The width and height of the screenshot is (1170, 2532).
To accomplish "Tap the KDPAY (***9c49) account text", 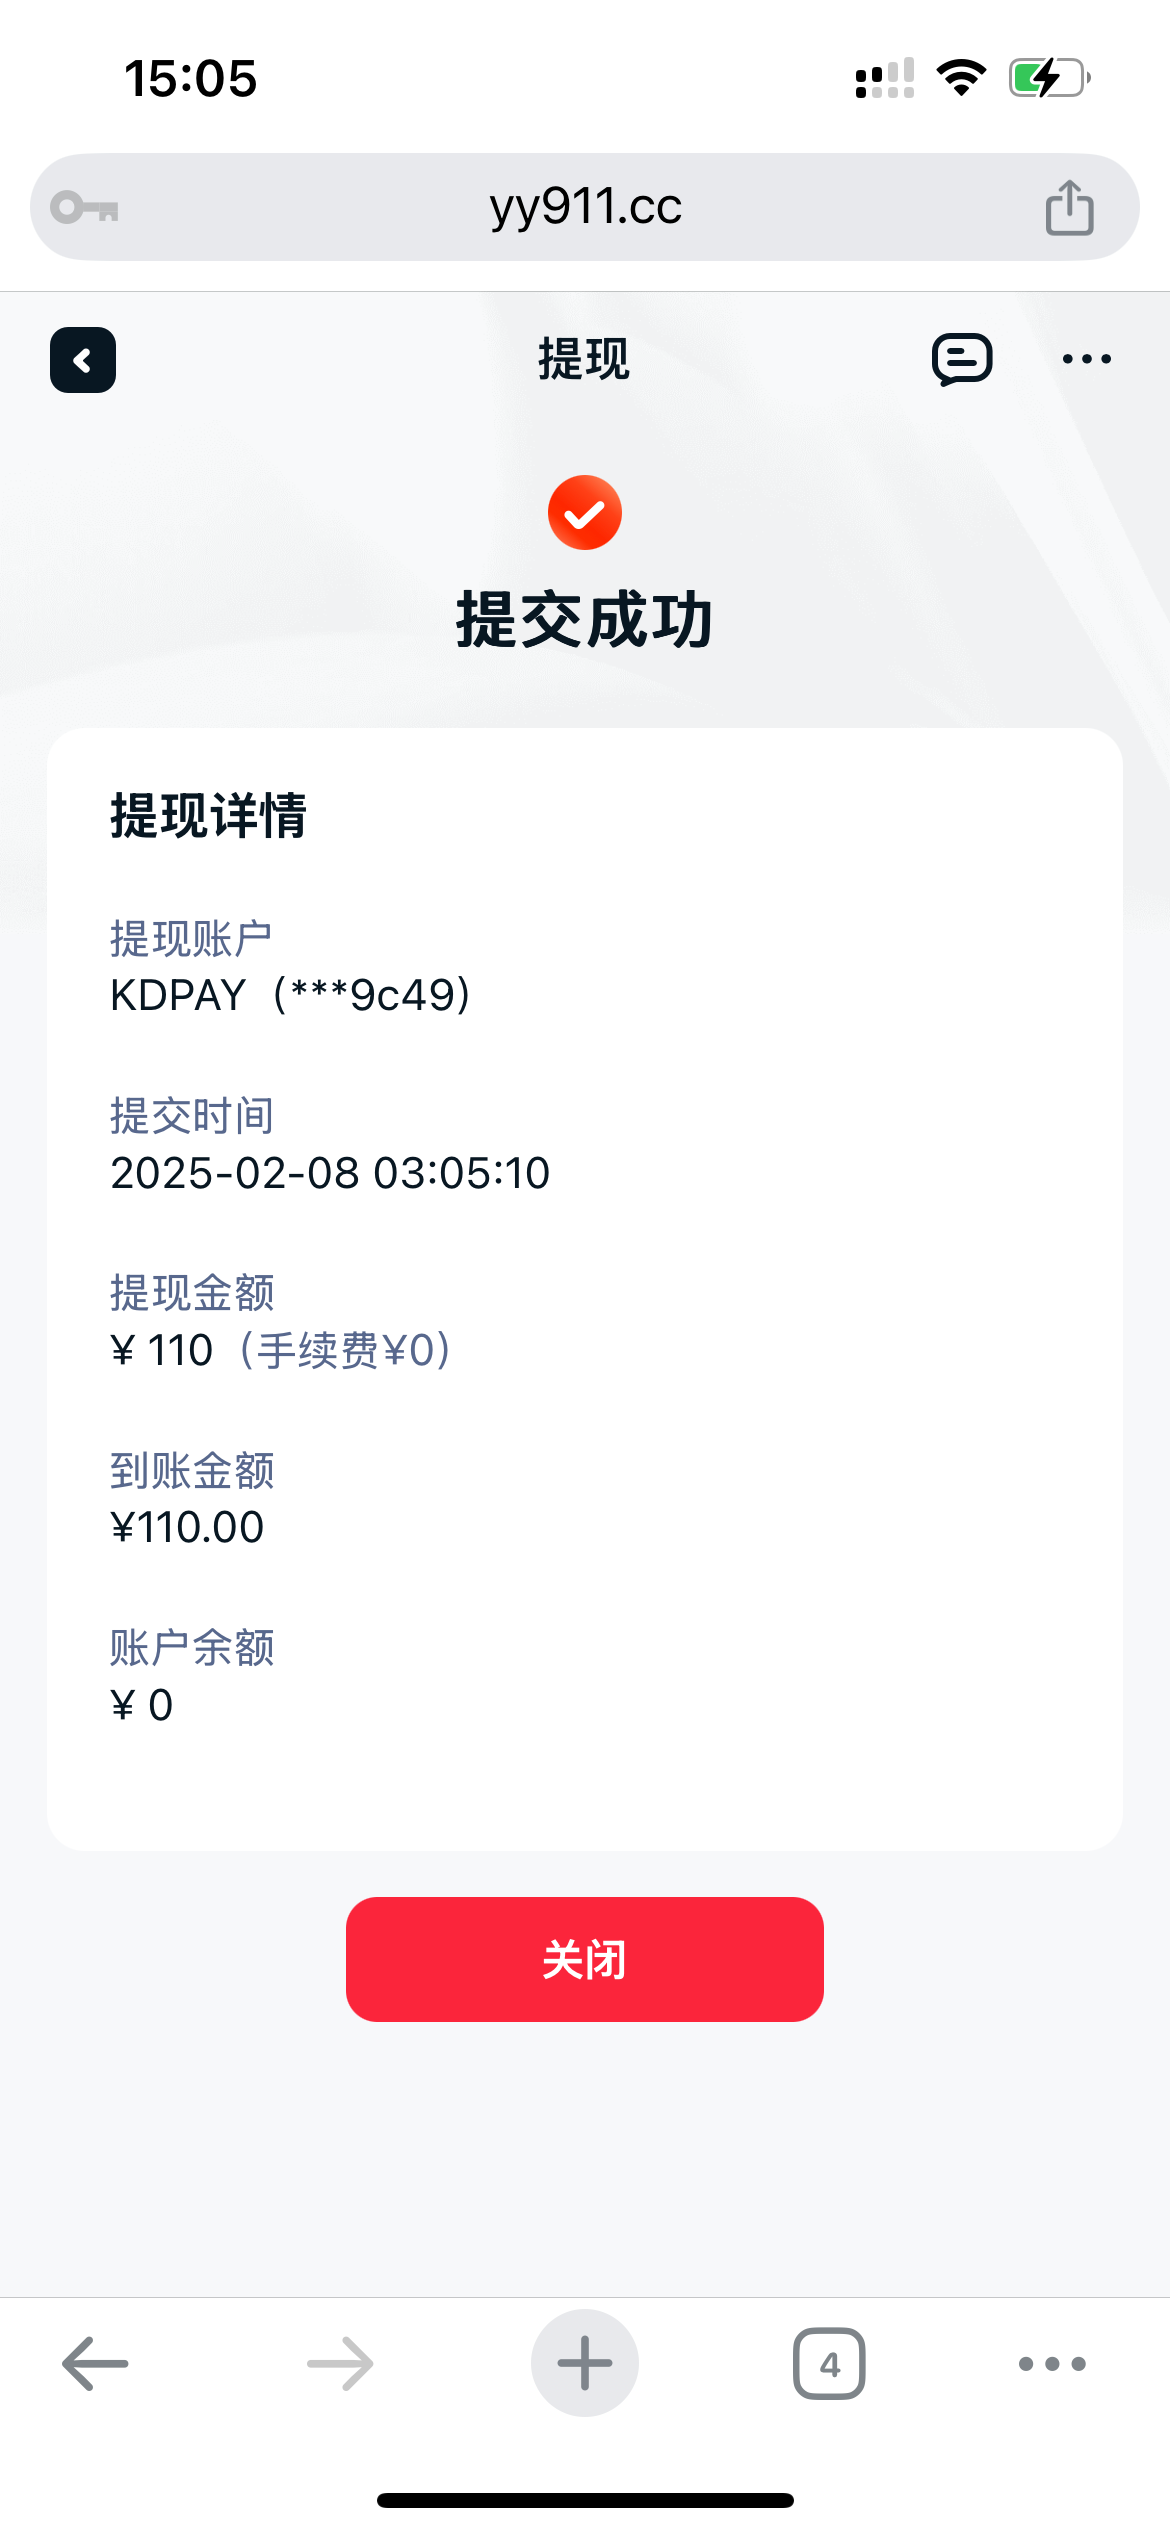I will (290, 995).
